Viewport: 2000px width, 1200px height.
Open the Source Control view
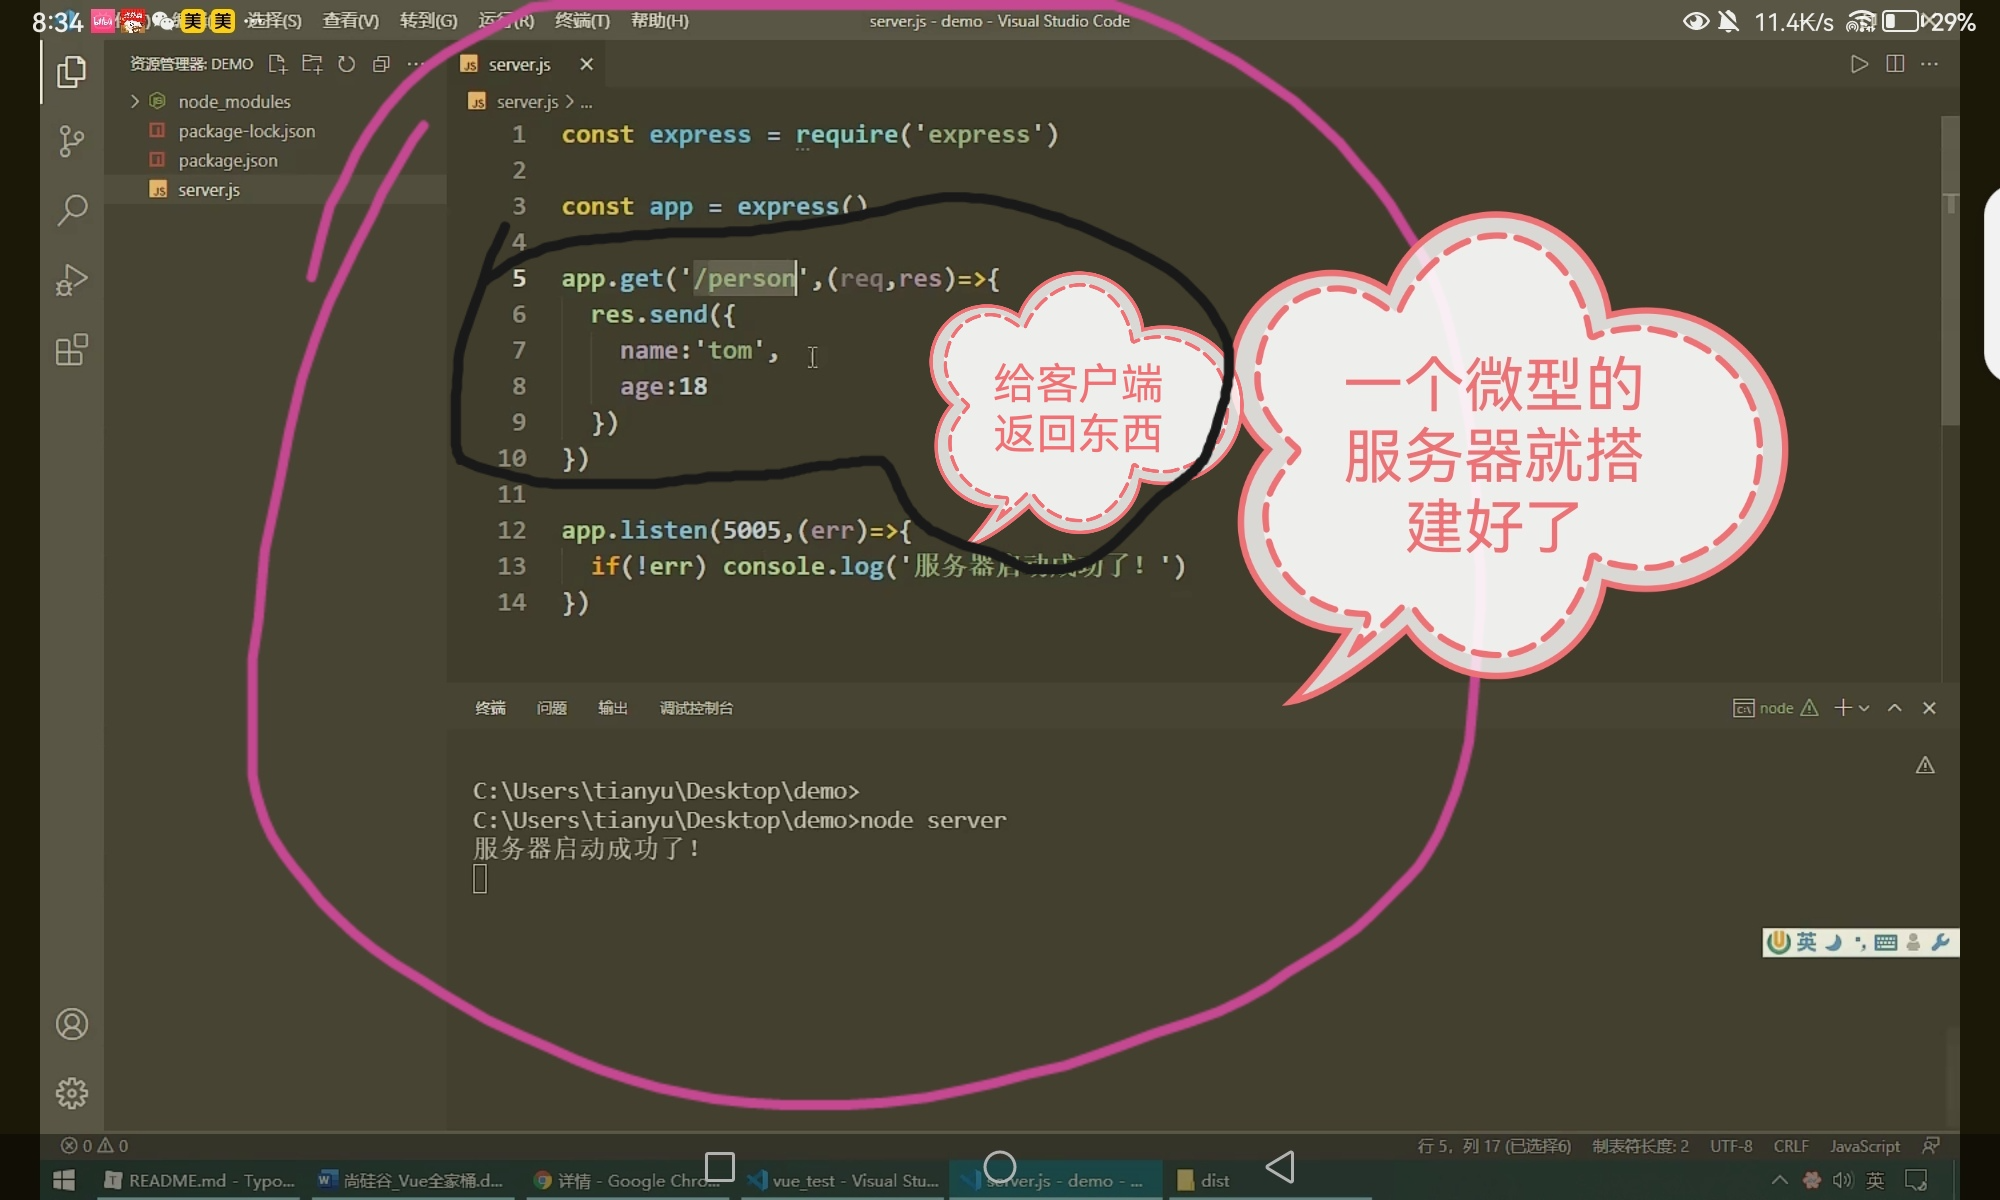[x=71, y=141]
